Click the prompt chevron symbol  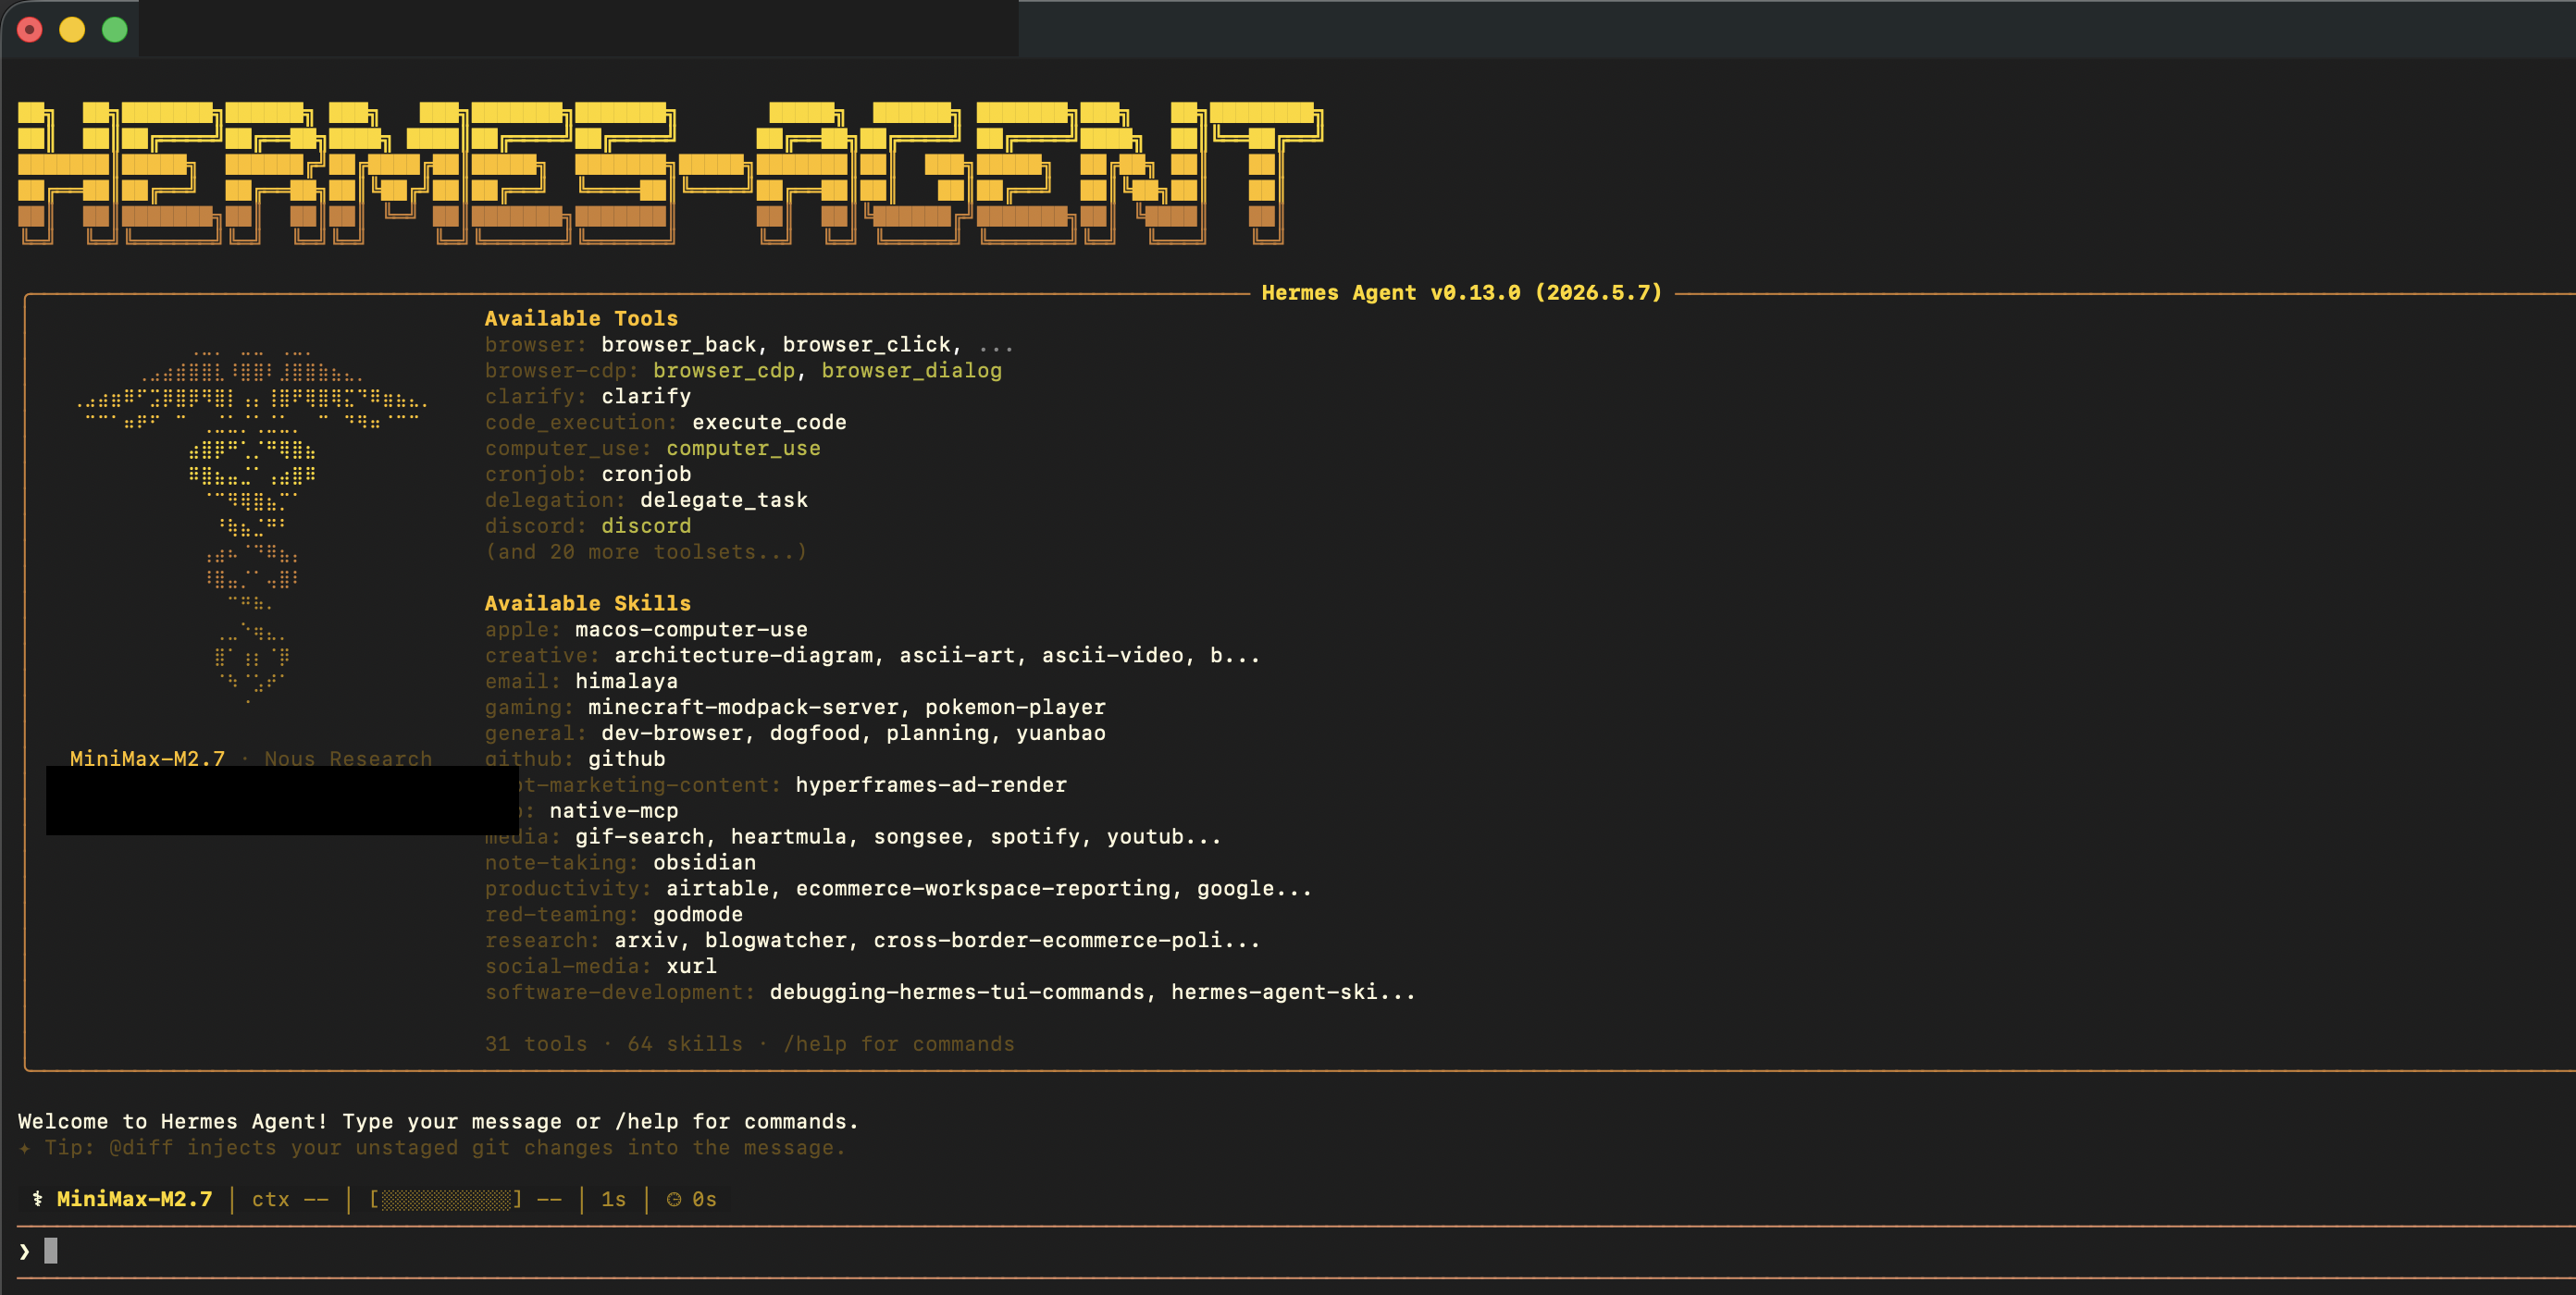coord(24,1251)
